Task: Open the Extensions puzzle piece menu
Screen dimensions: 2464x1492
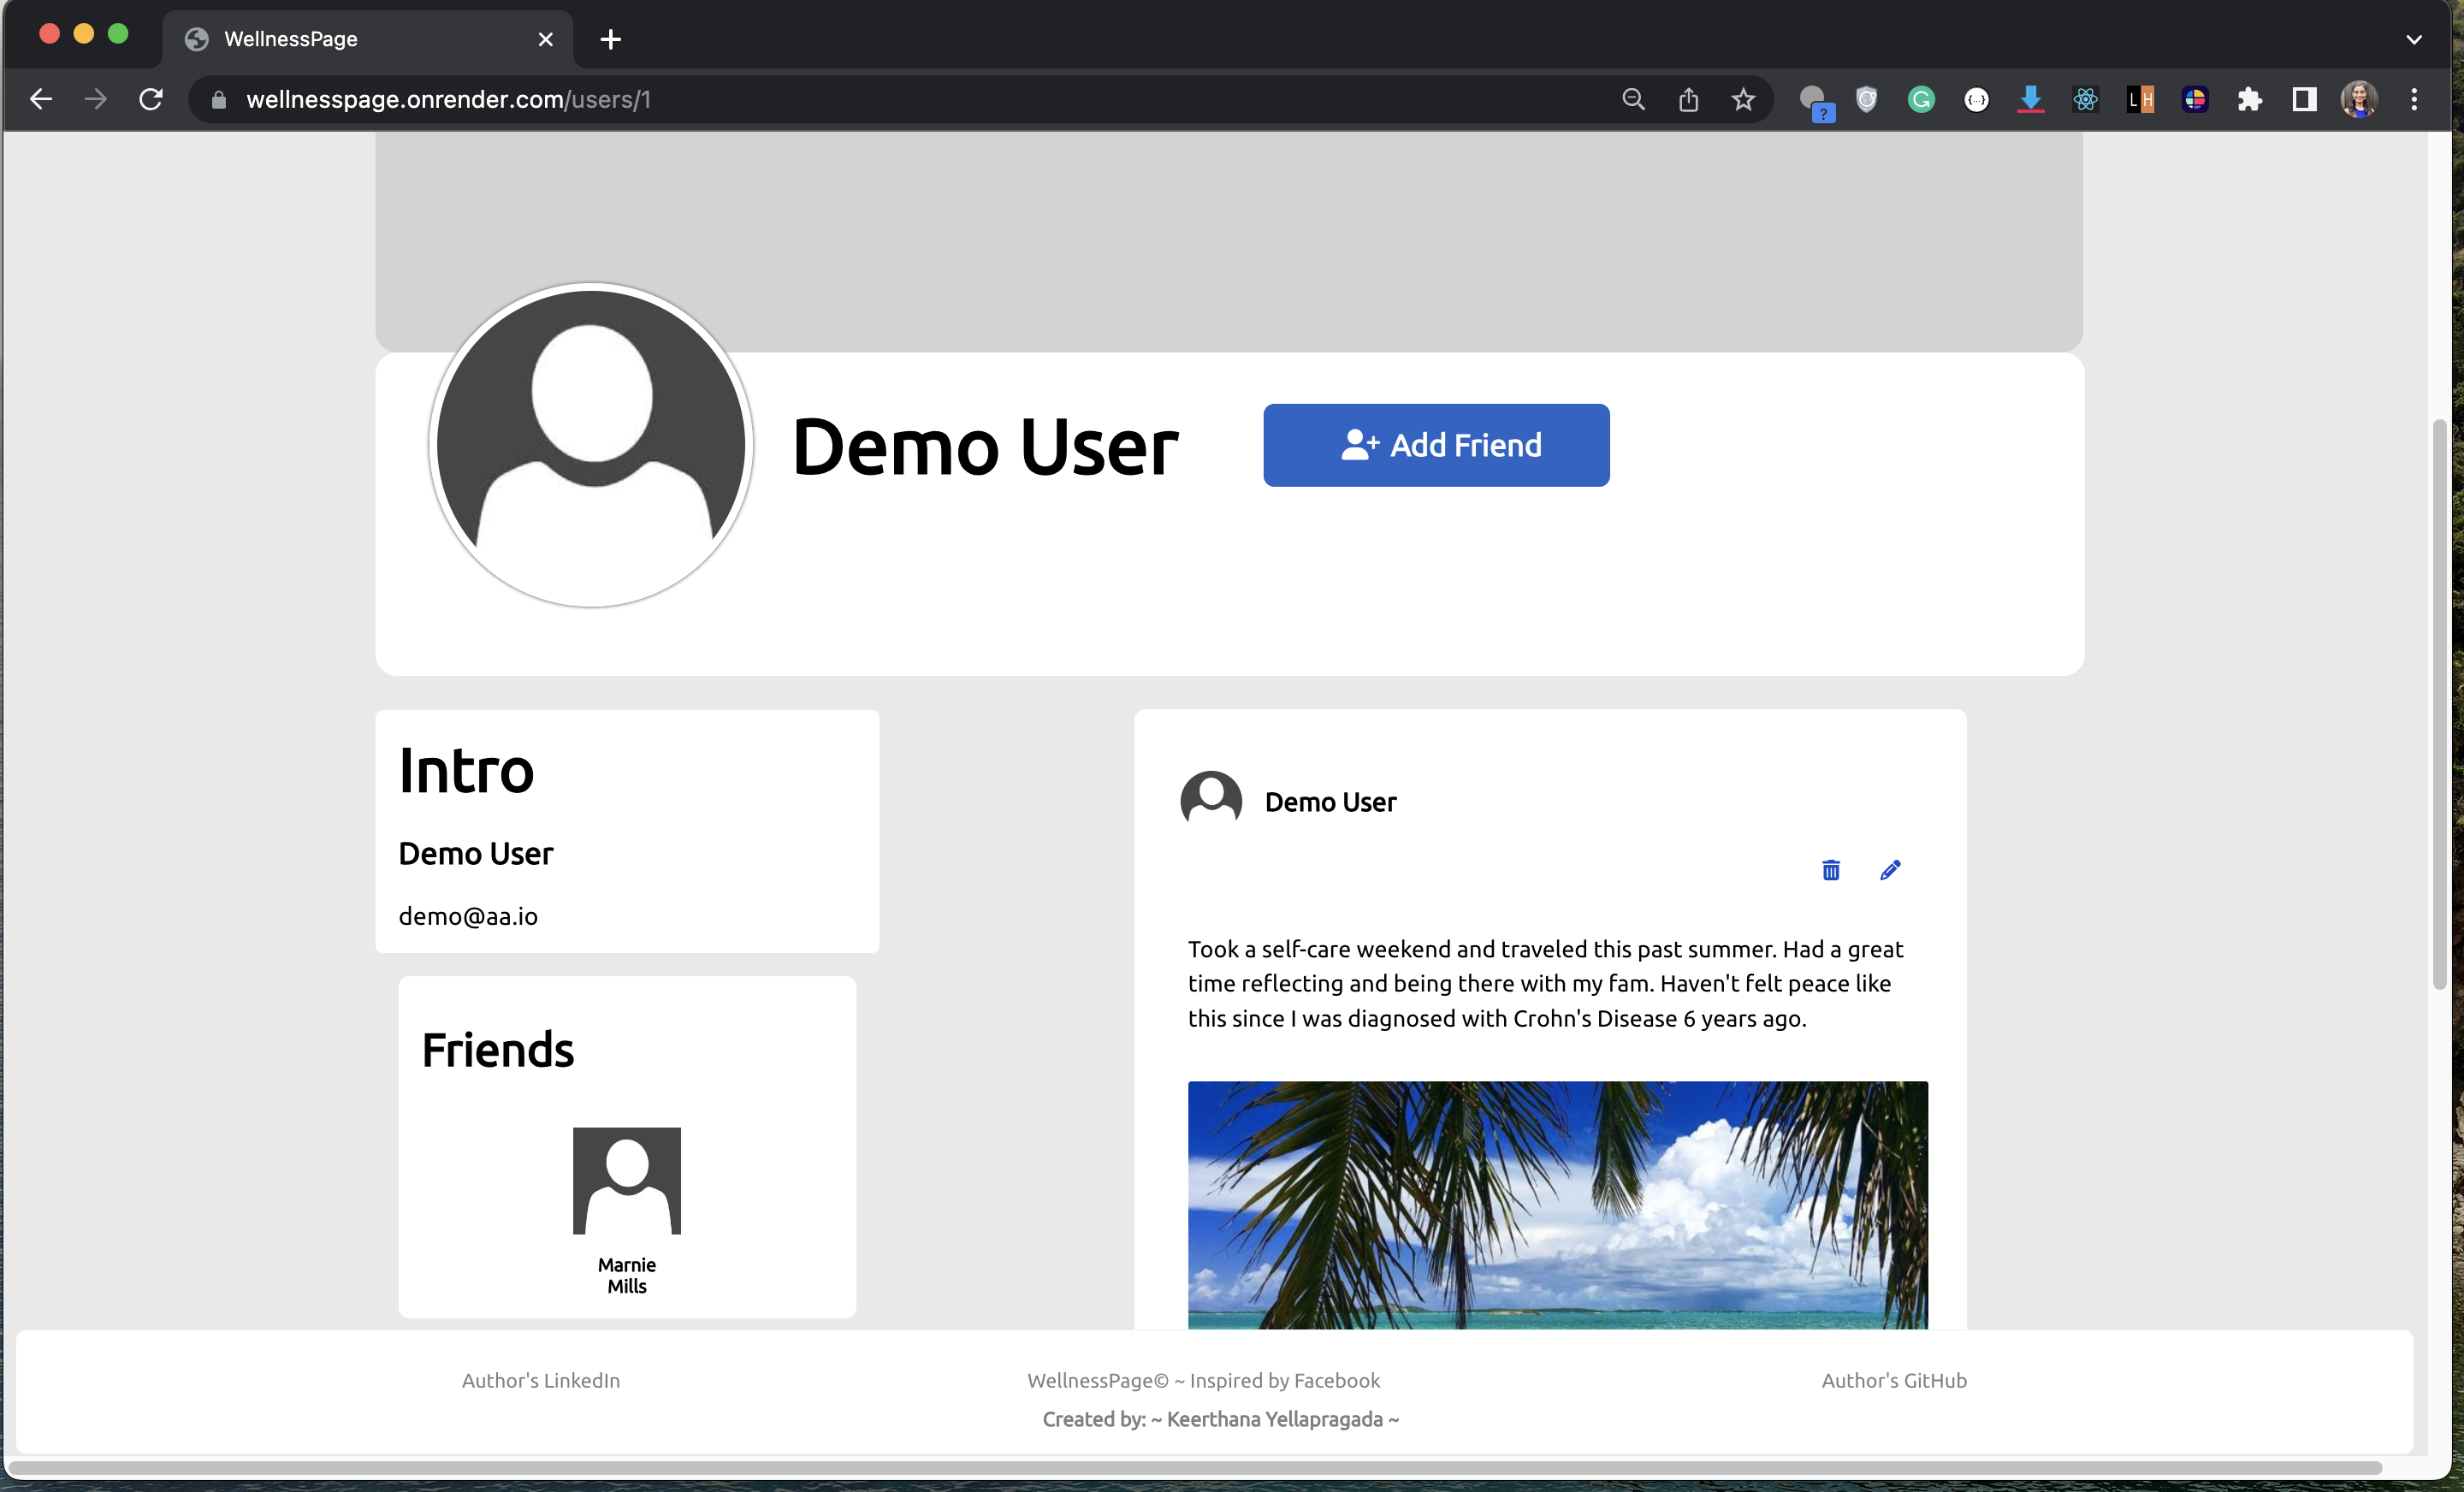Action: [x=2250, y=99]
